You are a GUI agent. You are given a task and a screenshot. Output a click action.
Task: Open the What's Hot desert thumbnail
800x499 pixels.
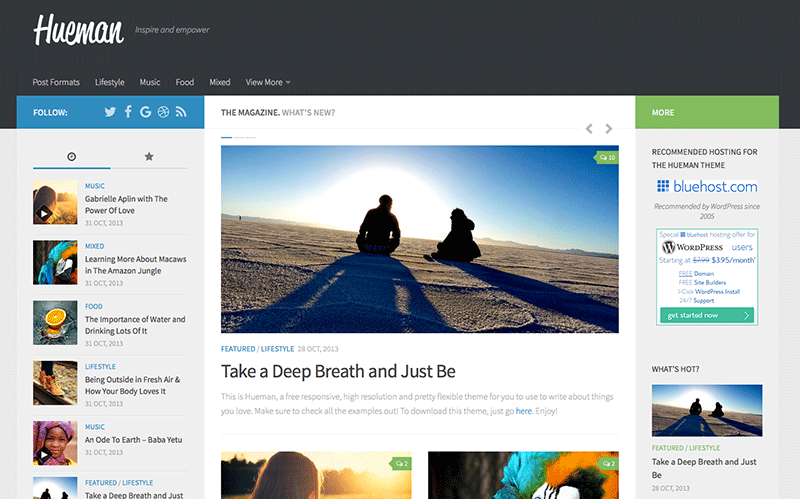pyautogui.click(x=707, y=411)
